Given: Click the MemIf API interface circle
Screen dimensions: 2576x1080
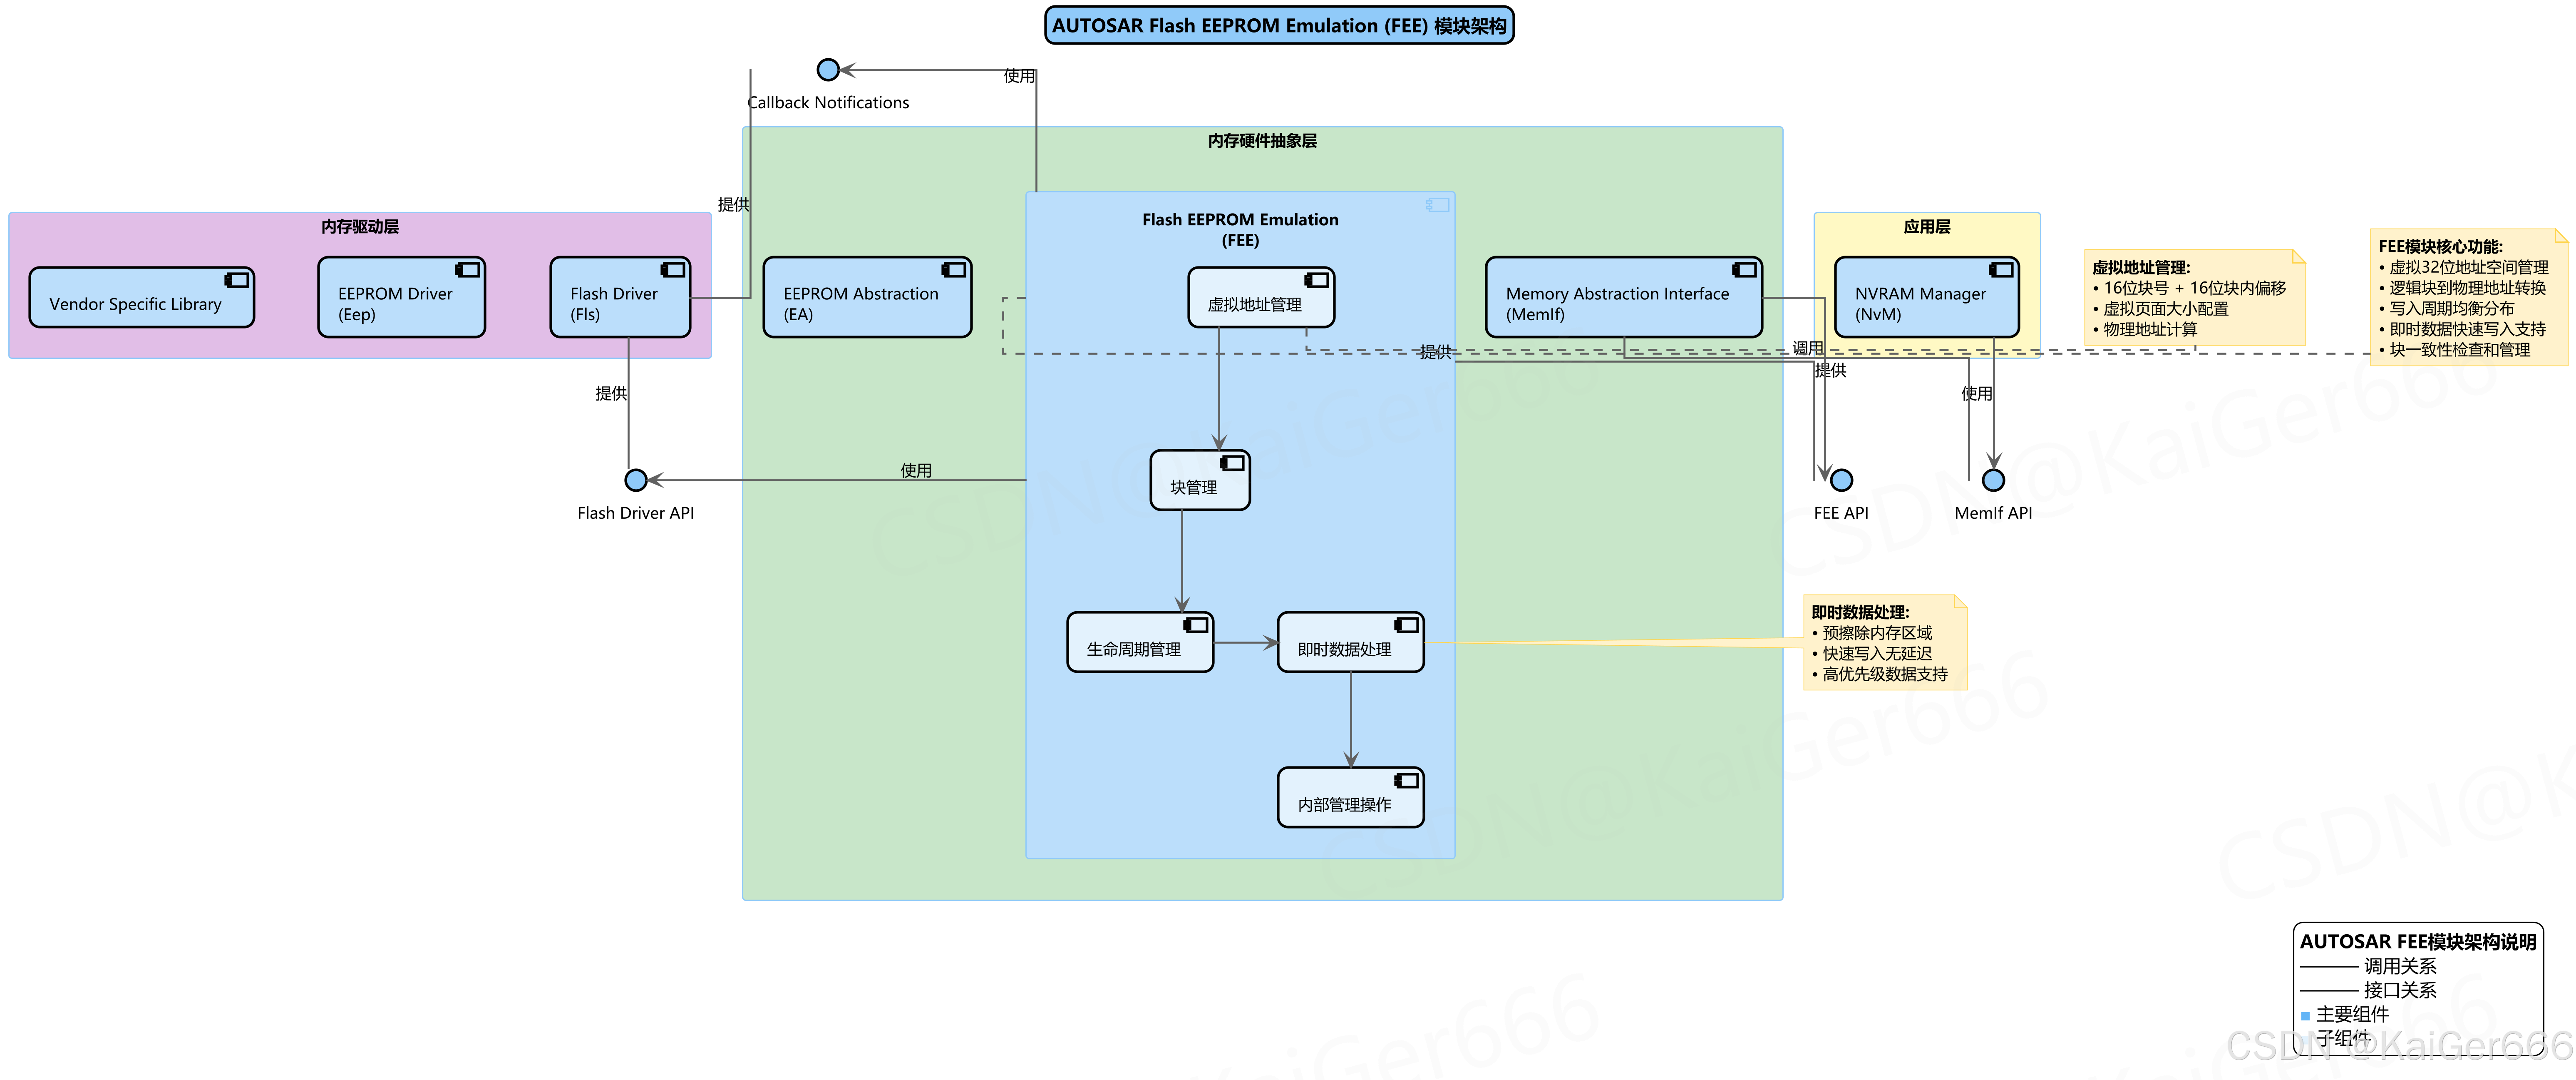Looking at the screenshot, I should (x=1993, y=480).
